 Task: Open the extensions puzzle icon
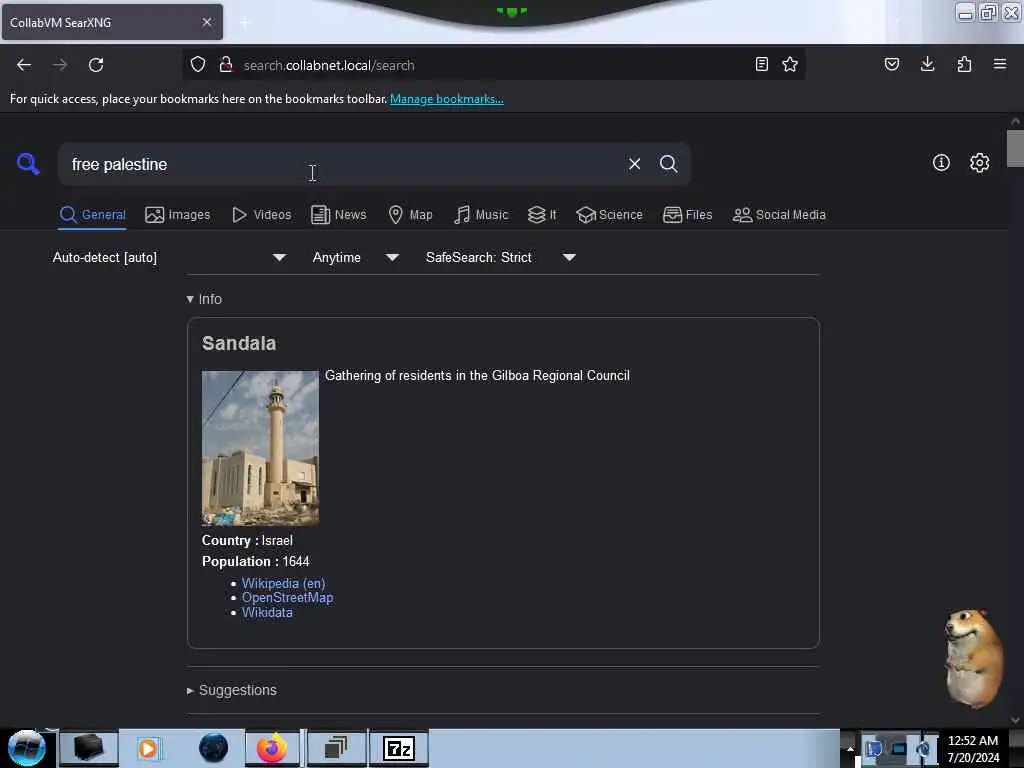coord(964,64)
